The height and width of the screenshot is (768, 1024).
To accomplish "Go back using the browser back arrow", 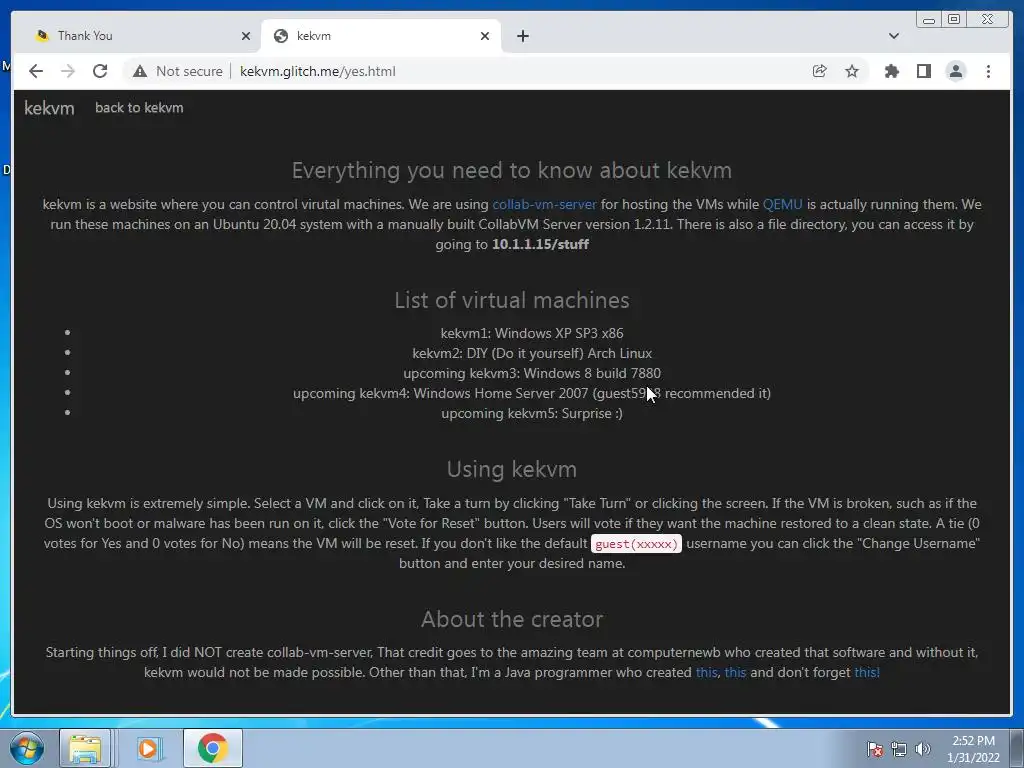I will [36, 71].
